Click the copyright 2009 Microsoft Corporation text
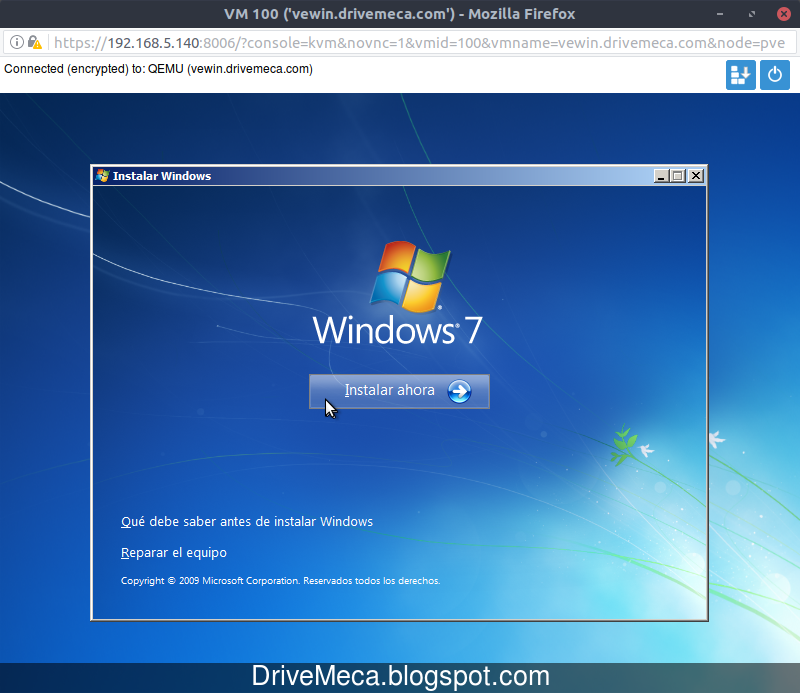The width and height of the screenshot is (800, 693). [280, 581]
